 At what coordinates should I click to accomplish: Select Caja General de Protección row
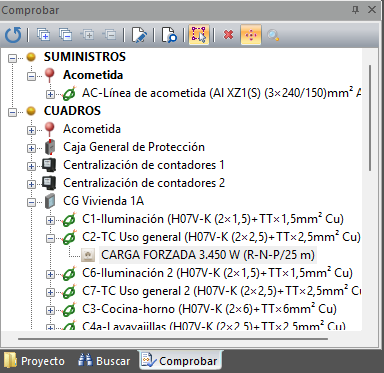[x=134, y=147]
